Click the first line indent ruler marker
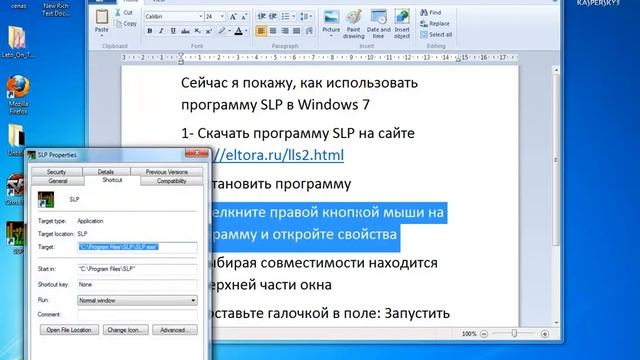The width and height of the screenshot is (640, 360). click(181, 55)
